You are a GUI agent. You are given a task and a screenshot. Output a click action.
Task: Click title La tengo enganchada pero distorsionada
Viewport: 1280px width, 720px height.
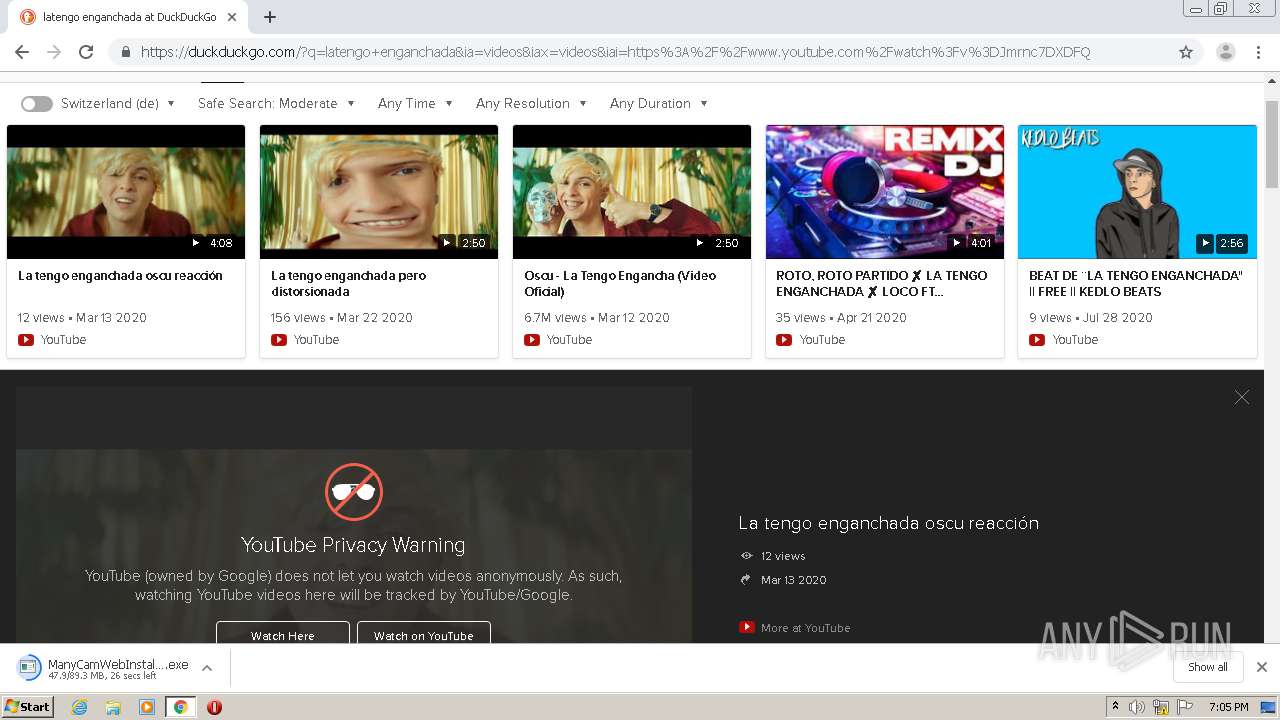pos(348,284)
